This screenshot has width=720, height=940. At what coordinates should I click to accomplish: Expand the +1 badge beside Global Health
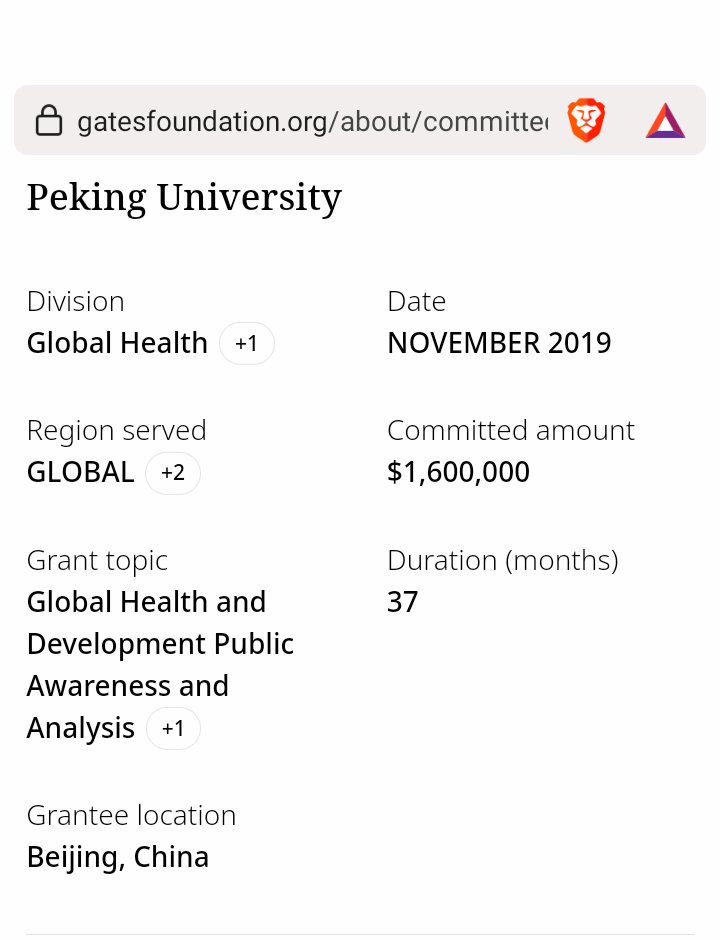pyautogui.click(x=246, y=344)
